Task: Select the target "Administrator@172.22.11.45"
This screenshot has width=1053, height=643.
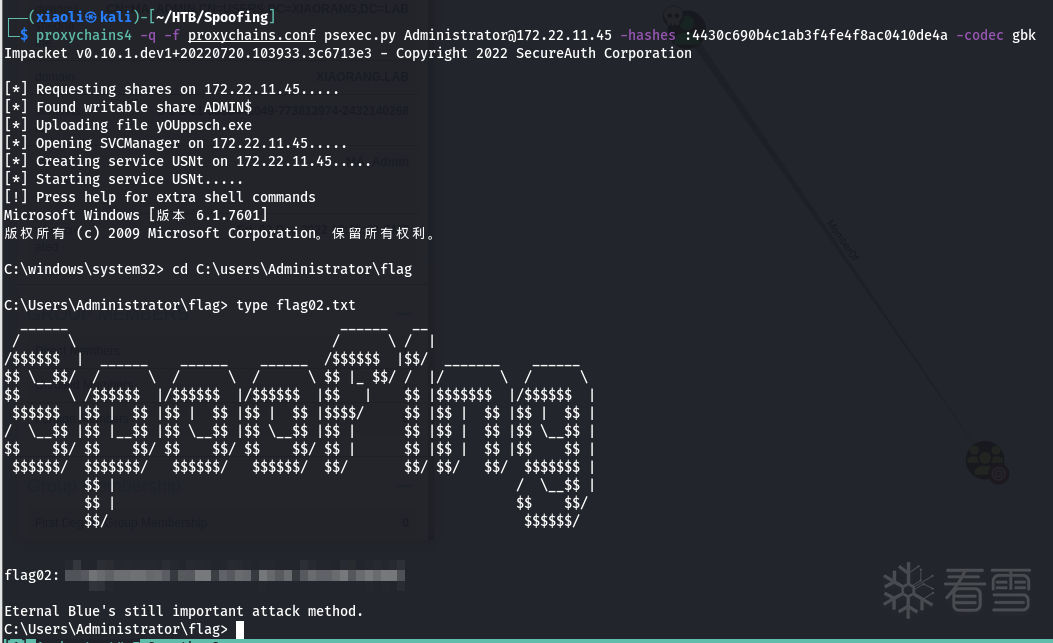Action: coord(508,35)
